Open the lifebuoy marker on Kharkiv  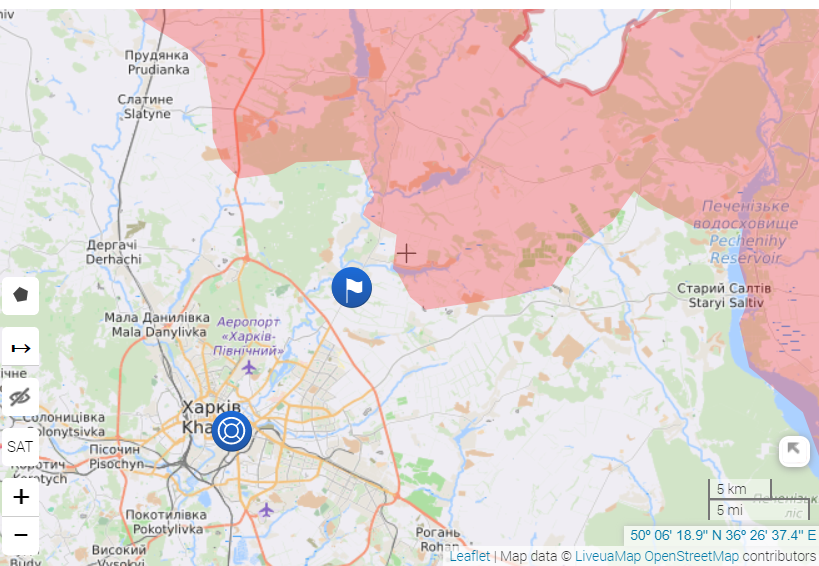pyautogui.click(x=231, y=431)
